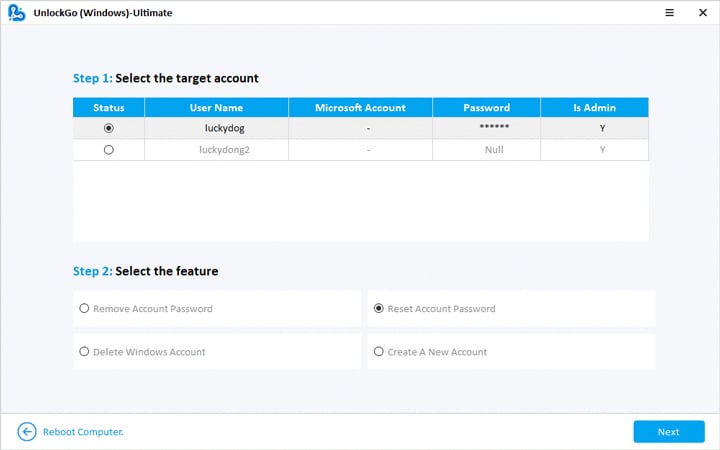Click the Reboot Computer link
The width and height of the screenshot is (720, 450).
click(x=82, y=432)
